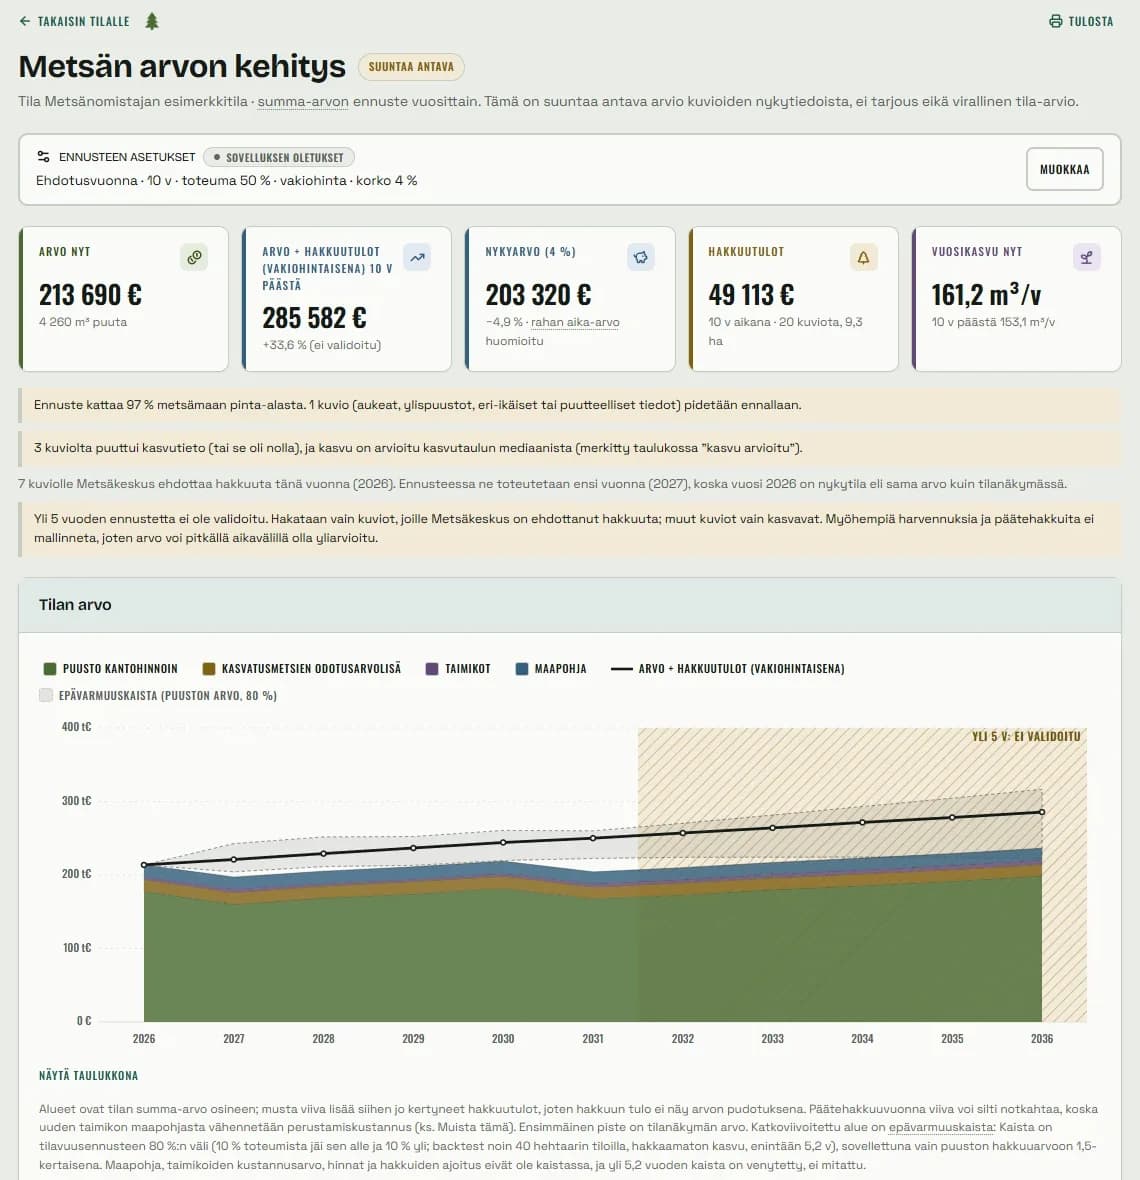This screenshot has width=1140, height=1180.
Task: Click the sprout icon on Vuosikasvu nyt card
Action: pyautogui.click(x=1087, y=257)
